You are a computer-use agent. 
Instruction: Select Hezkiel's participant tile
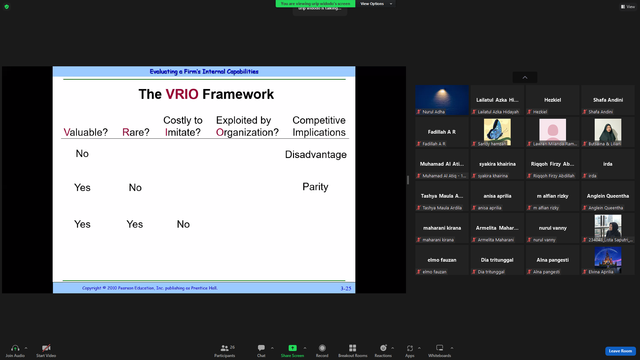(x=552, y=100)
